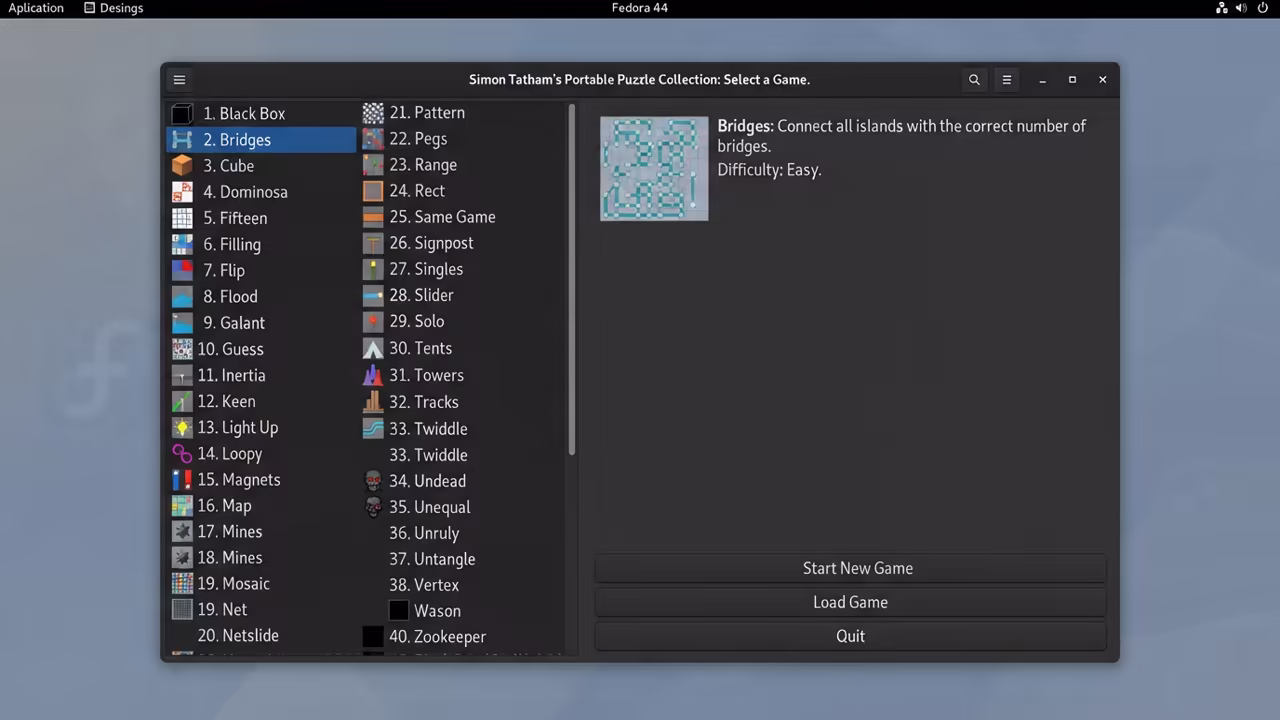Screen dimensions: 1280x720
Task: Select the Black Box game icon
Action: pos(182,114)
